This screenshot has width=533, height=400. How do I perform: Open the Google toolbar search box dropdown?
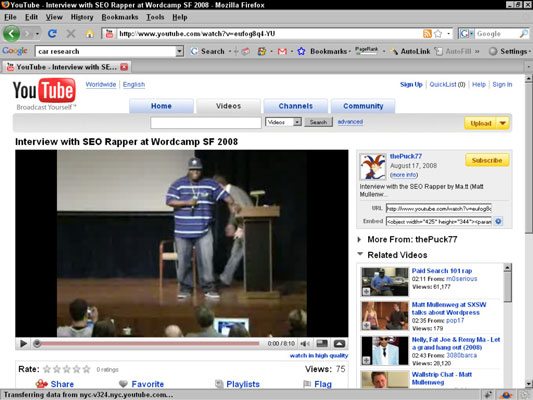pyautogui.click(x=179, y=51)
